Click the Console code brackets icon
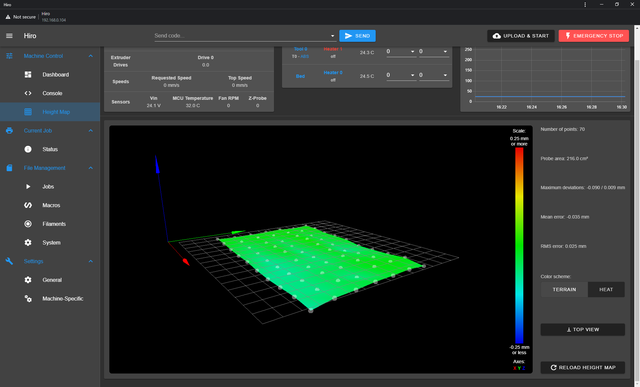 coord(28,93)
